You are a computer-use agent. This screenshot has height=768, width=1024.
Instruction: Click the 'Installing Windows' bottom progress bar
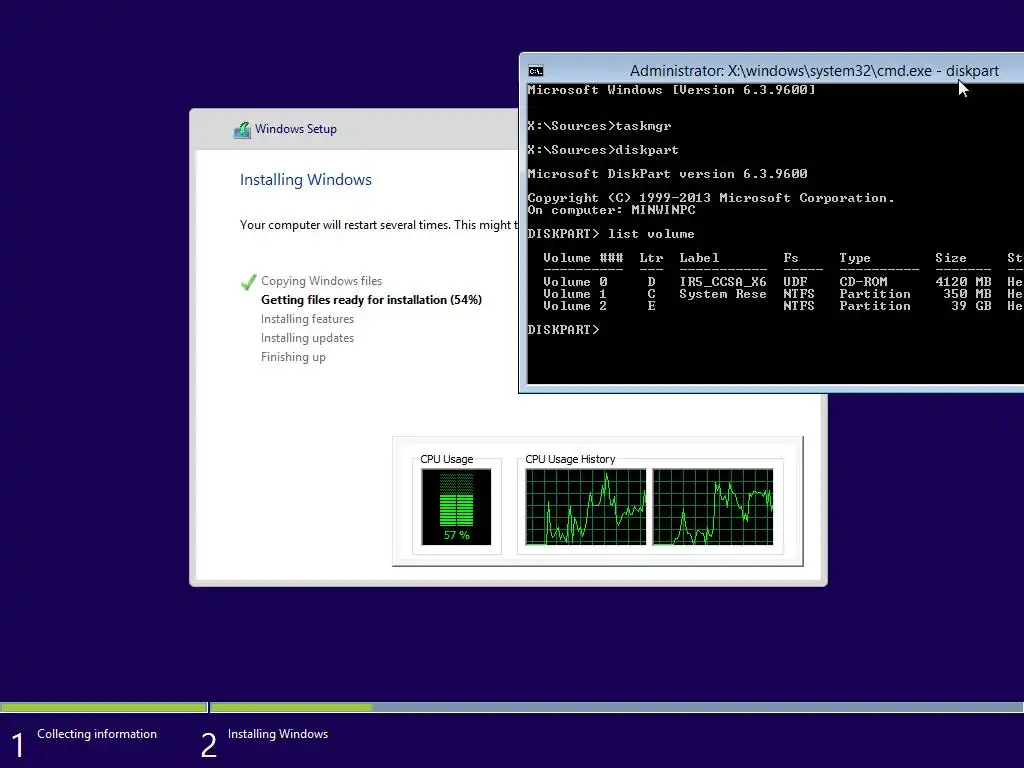[617, 707]
